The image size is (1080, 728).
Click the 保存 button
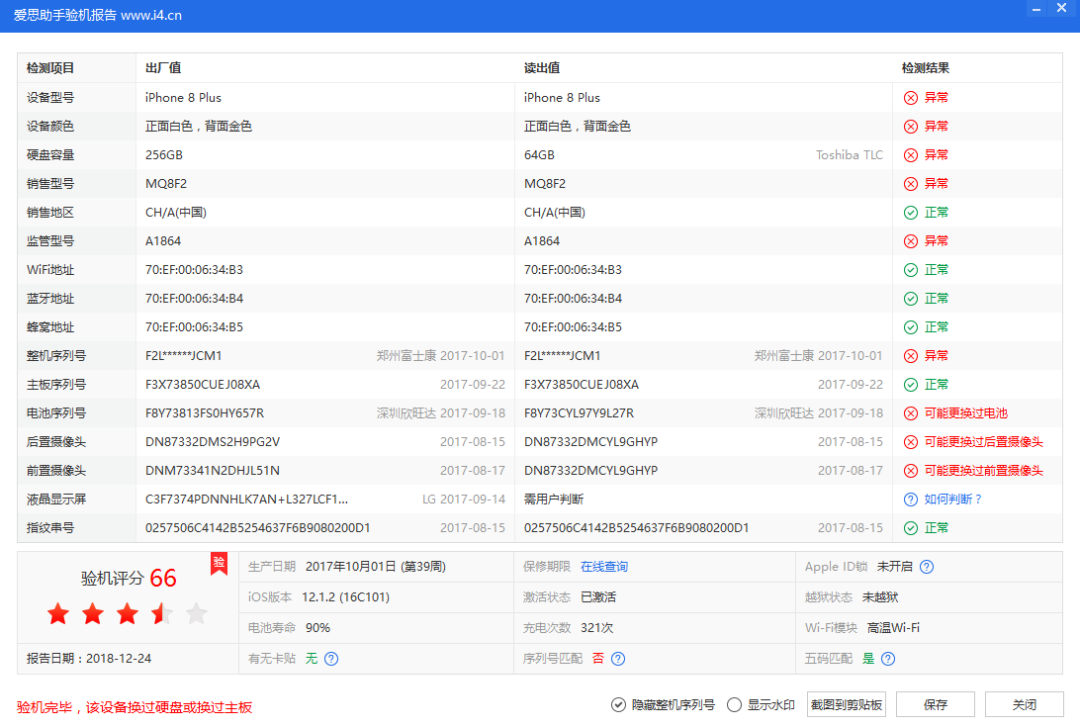[x=935, y=705]
